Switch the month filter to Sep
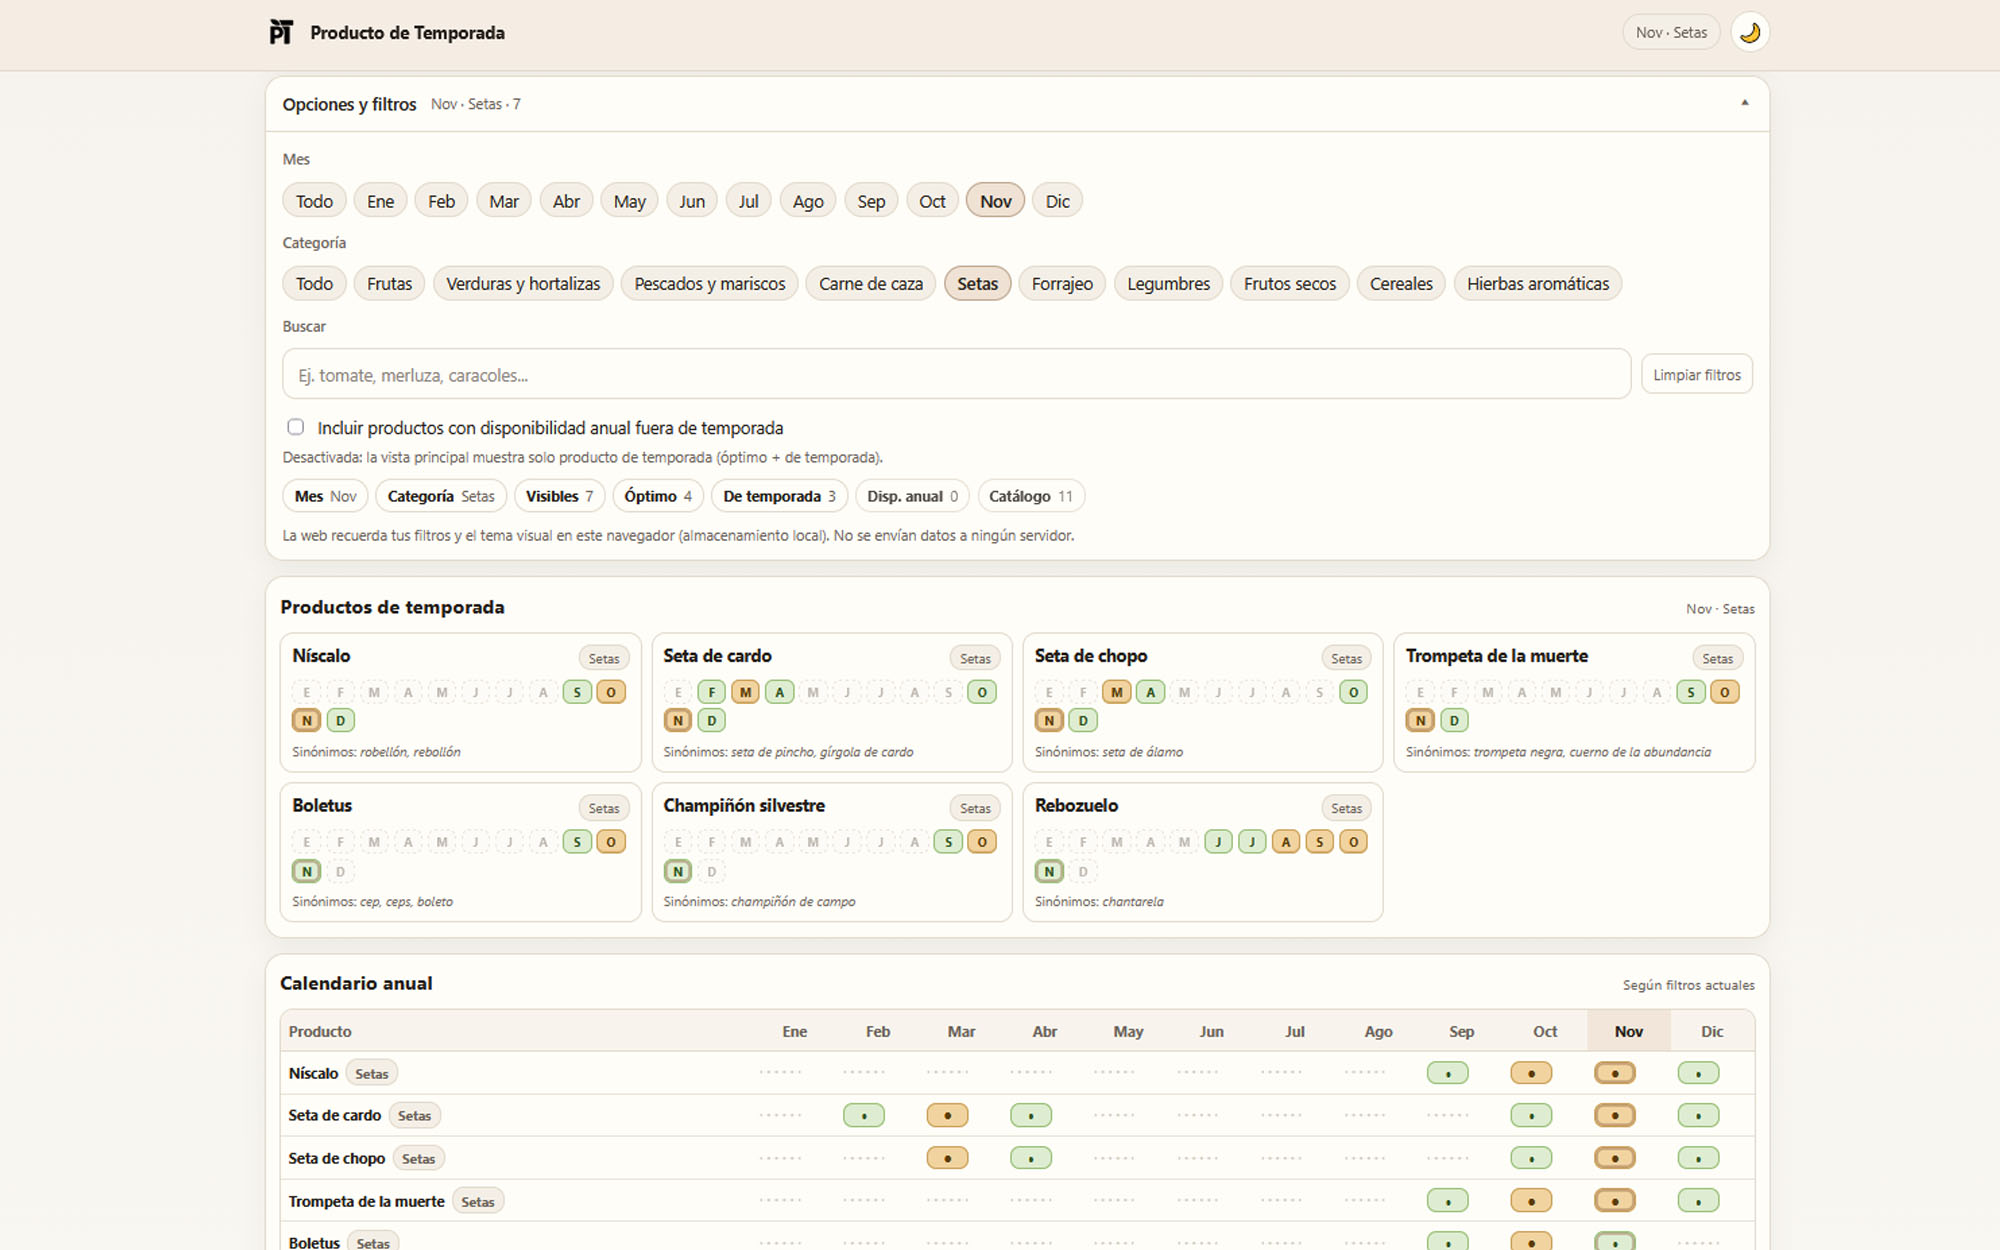This screenshot has width=2000, height=1250. pos(871,201)
